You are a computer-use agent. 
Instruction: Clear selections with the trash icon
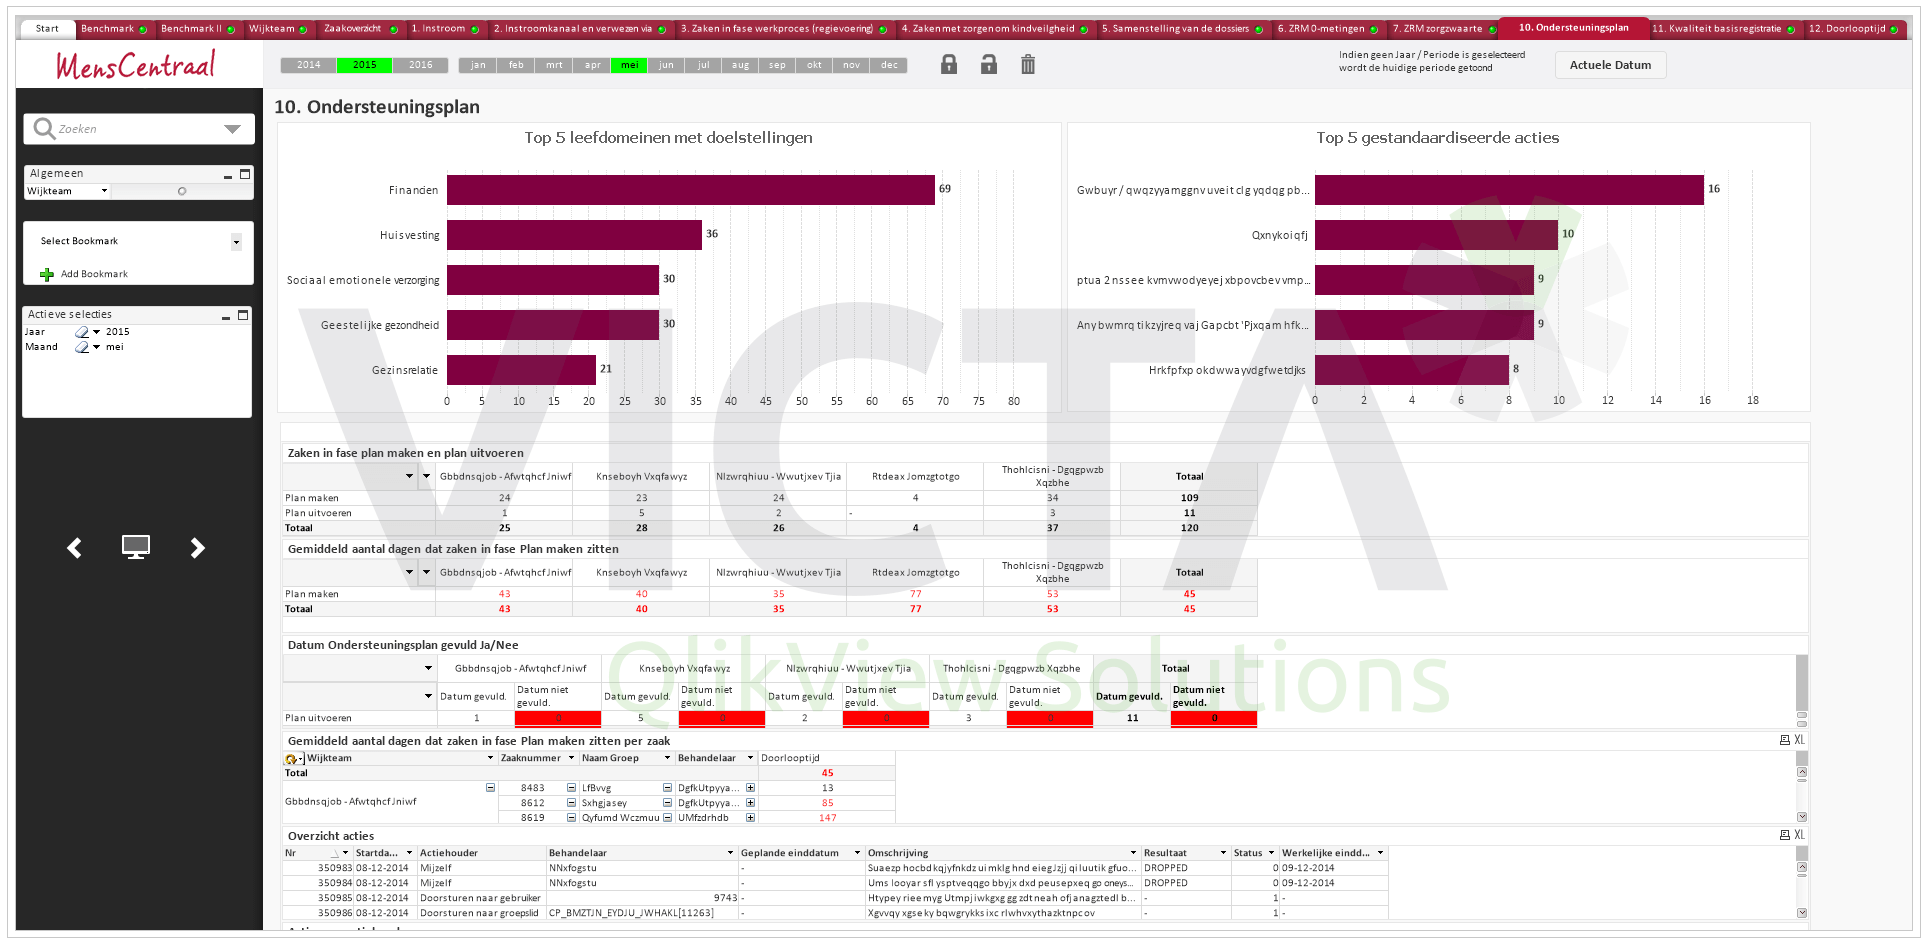point(1028,65)
